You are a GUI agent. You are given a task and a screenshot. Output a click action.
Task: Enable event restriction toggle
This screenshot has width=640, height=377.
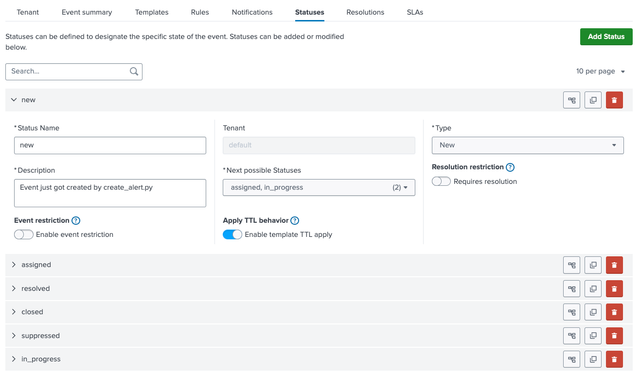click(x=24, y=235)
